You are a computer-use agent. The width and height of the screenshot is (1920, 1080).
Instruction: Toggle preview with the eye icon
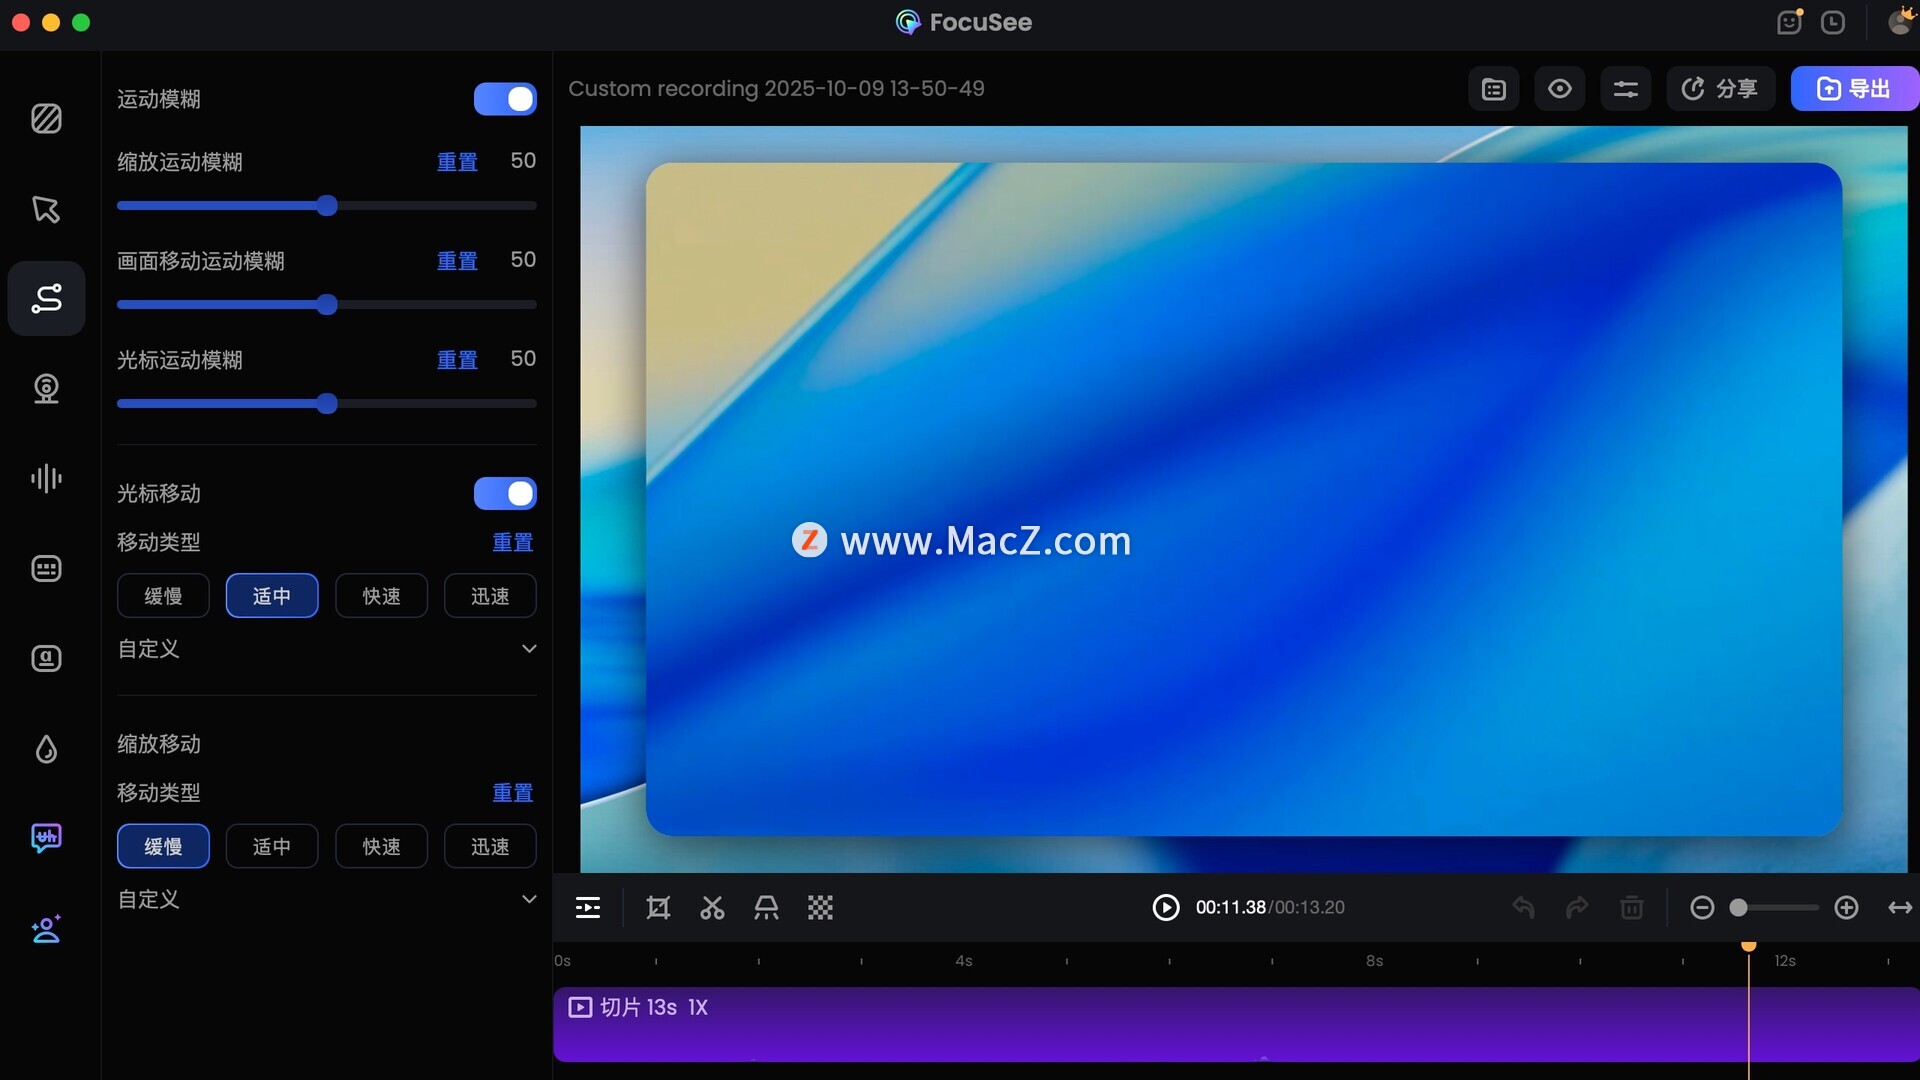(1559, 89)
